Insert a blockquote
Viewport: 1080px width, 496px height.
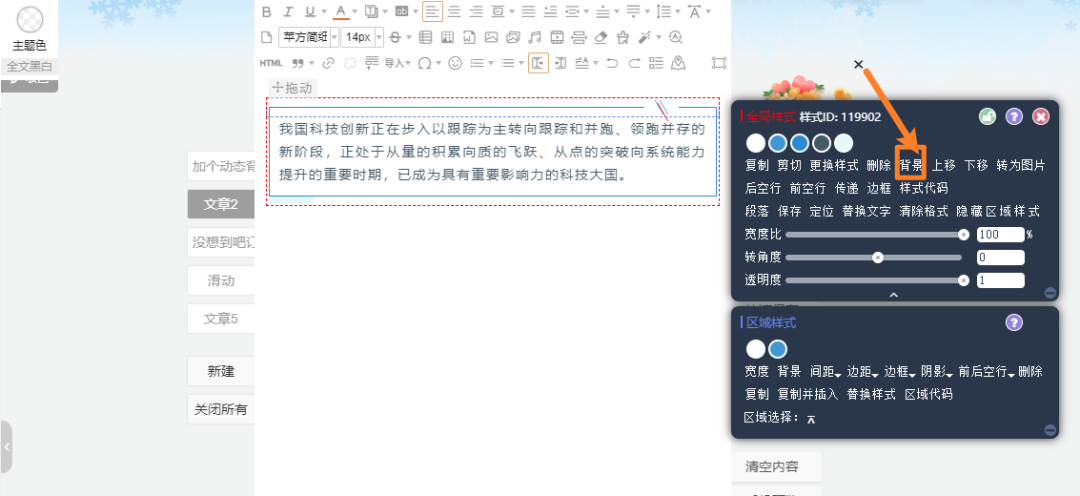298,63
